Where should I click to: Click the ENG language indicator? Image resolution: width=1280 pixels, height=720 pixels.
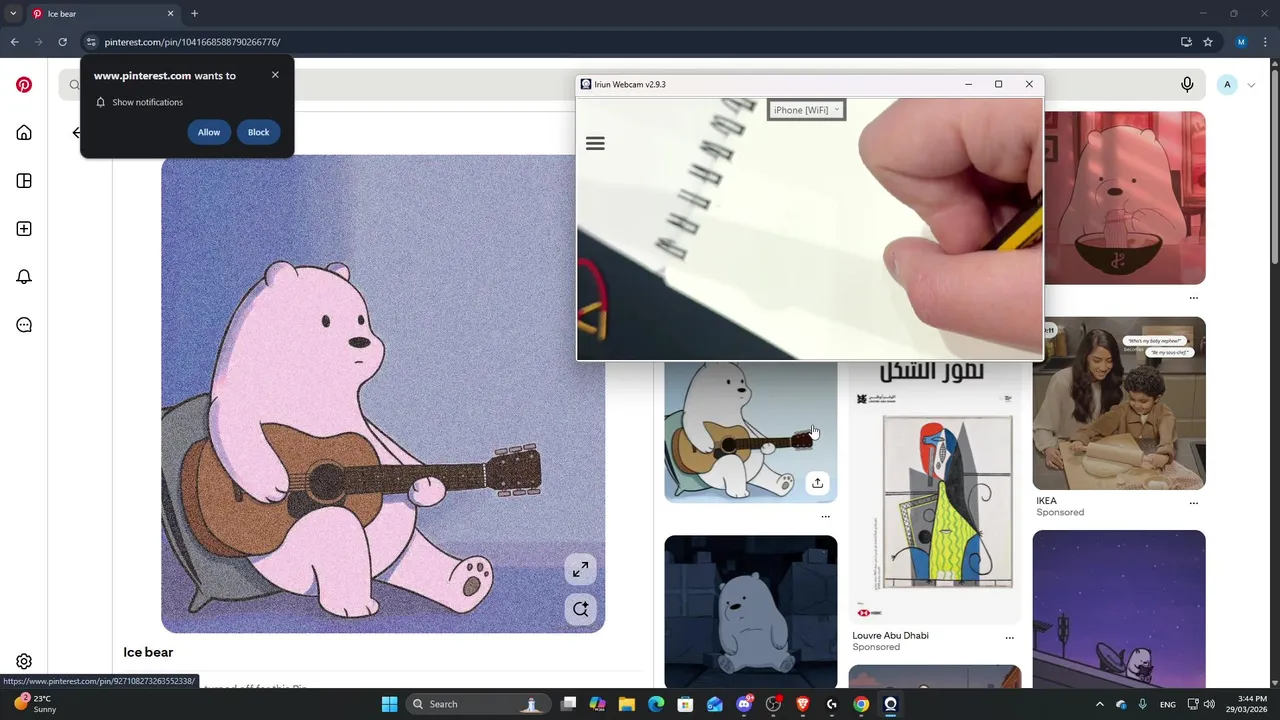coord(1167,704)
